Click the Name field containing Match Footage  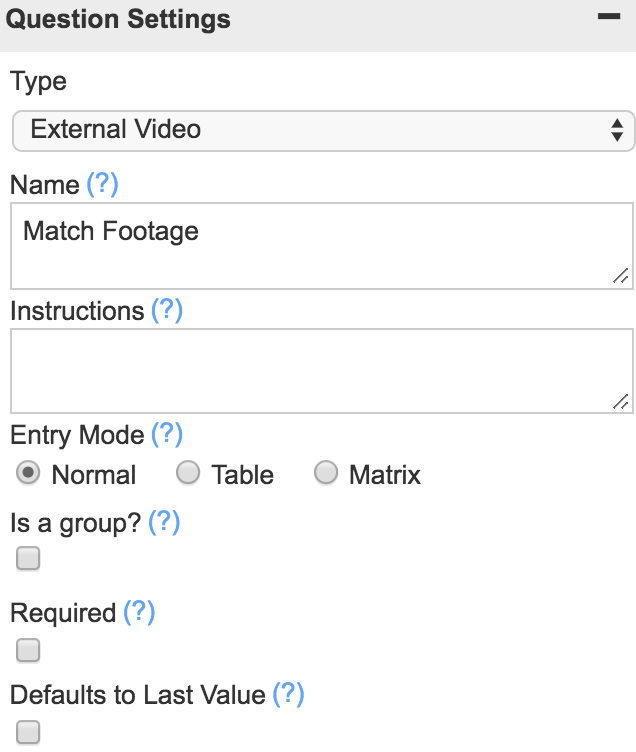(x=322, y=246)
